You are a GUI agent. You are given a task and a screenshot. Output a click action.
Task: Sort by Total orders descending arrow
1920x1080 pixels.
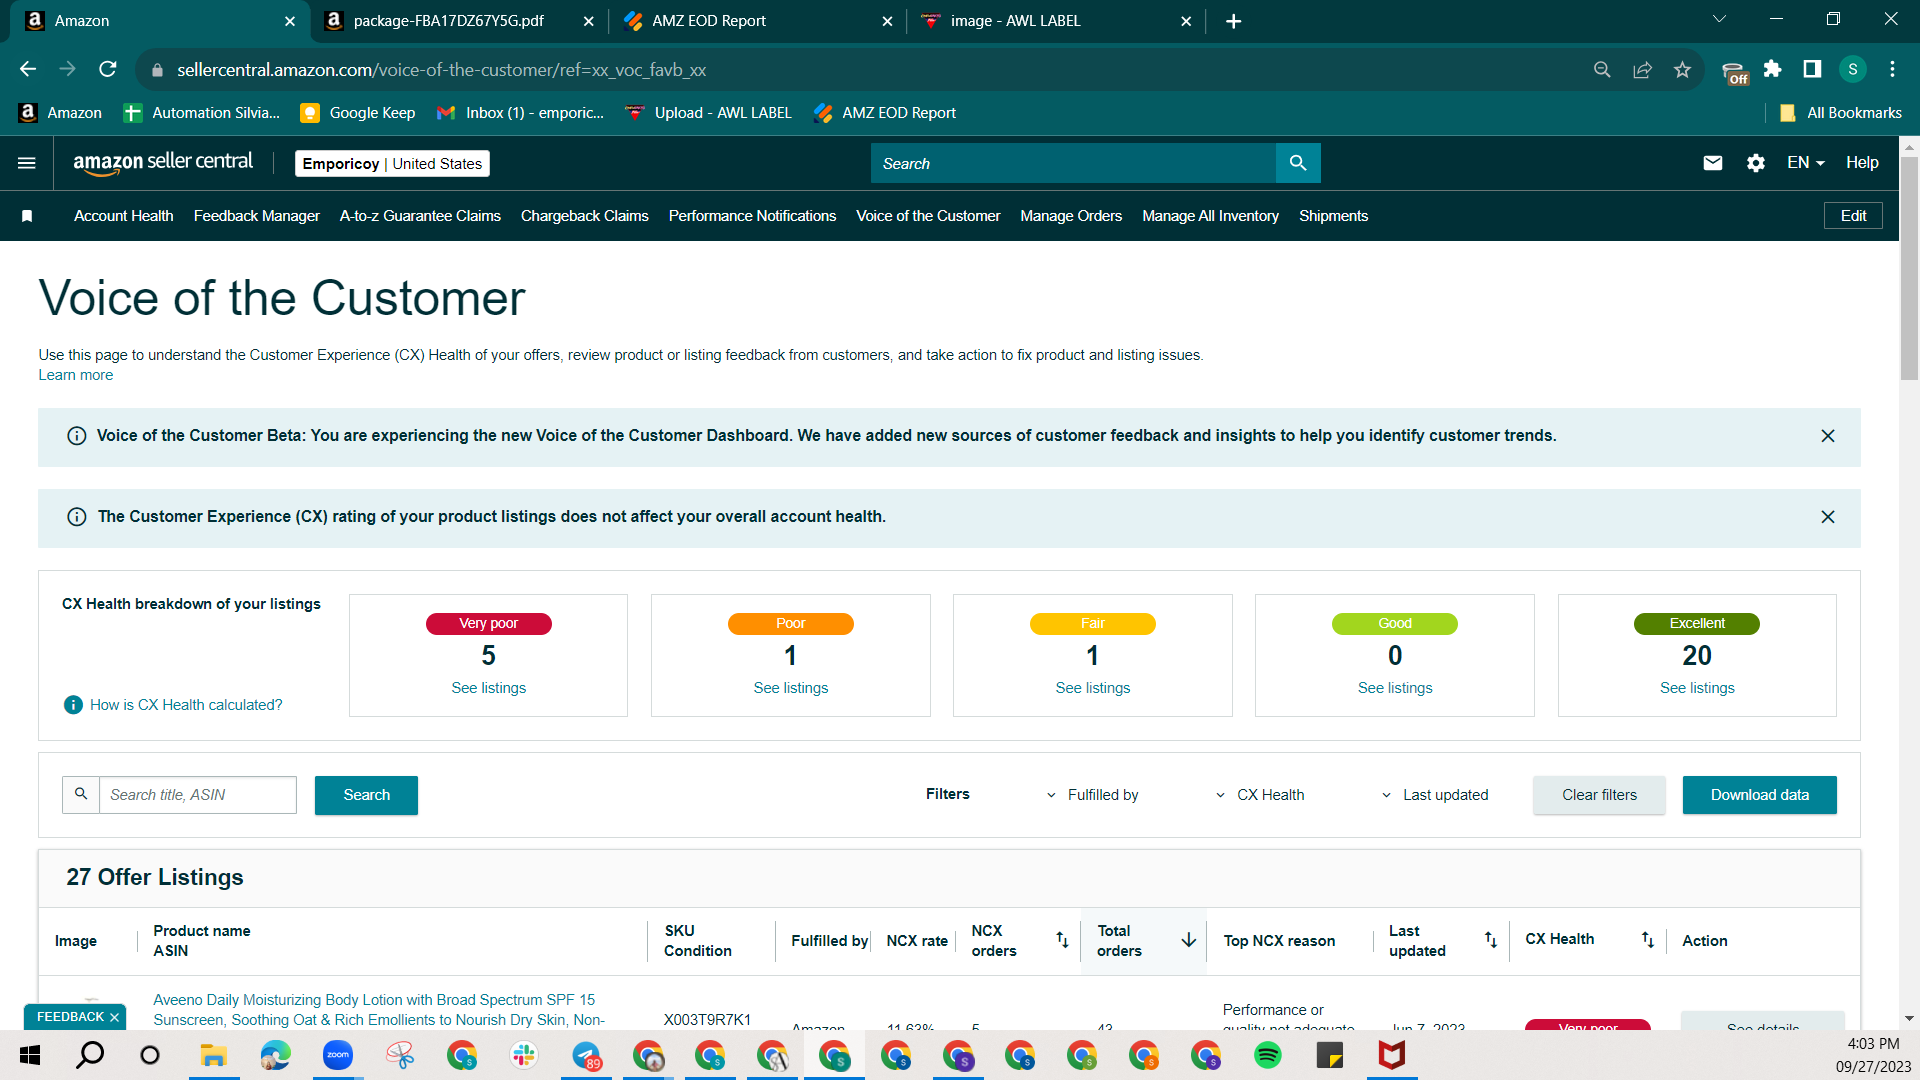[1189, 940]
